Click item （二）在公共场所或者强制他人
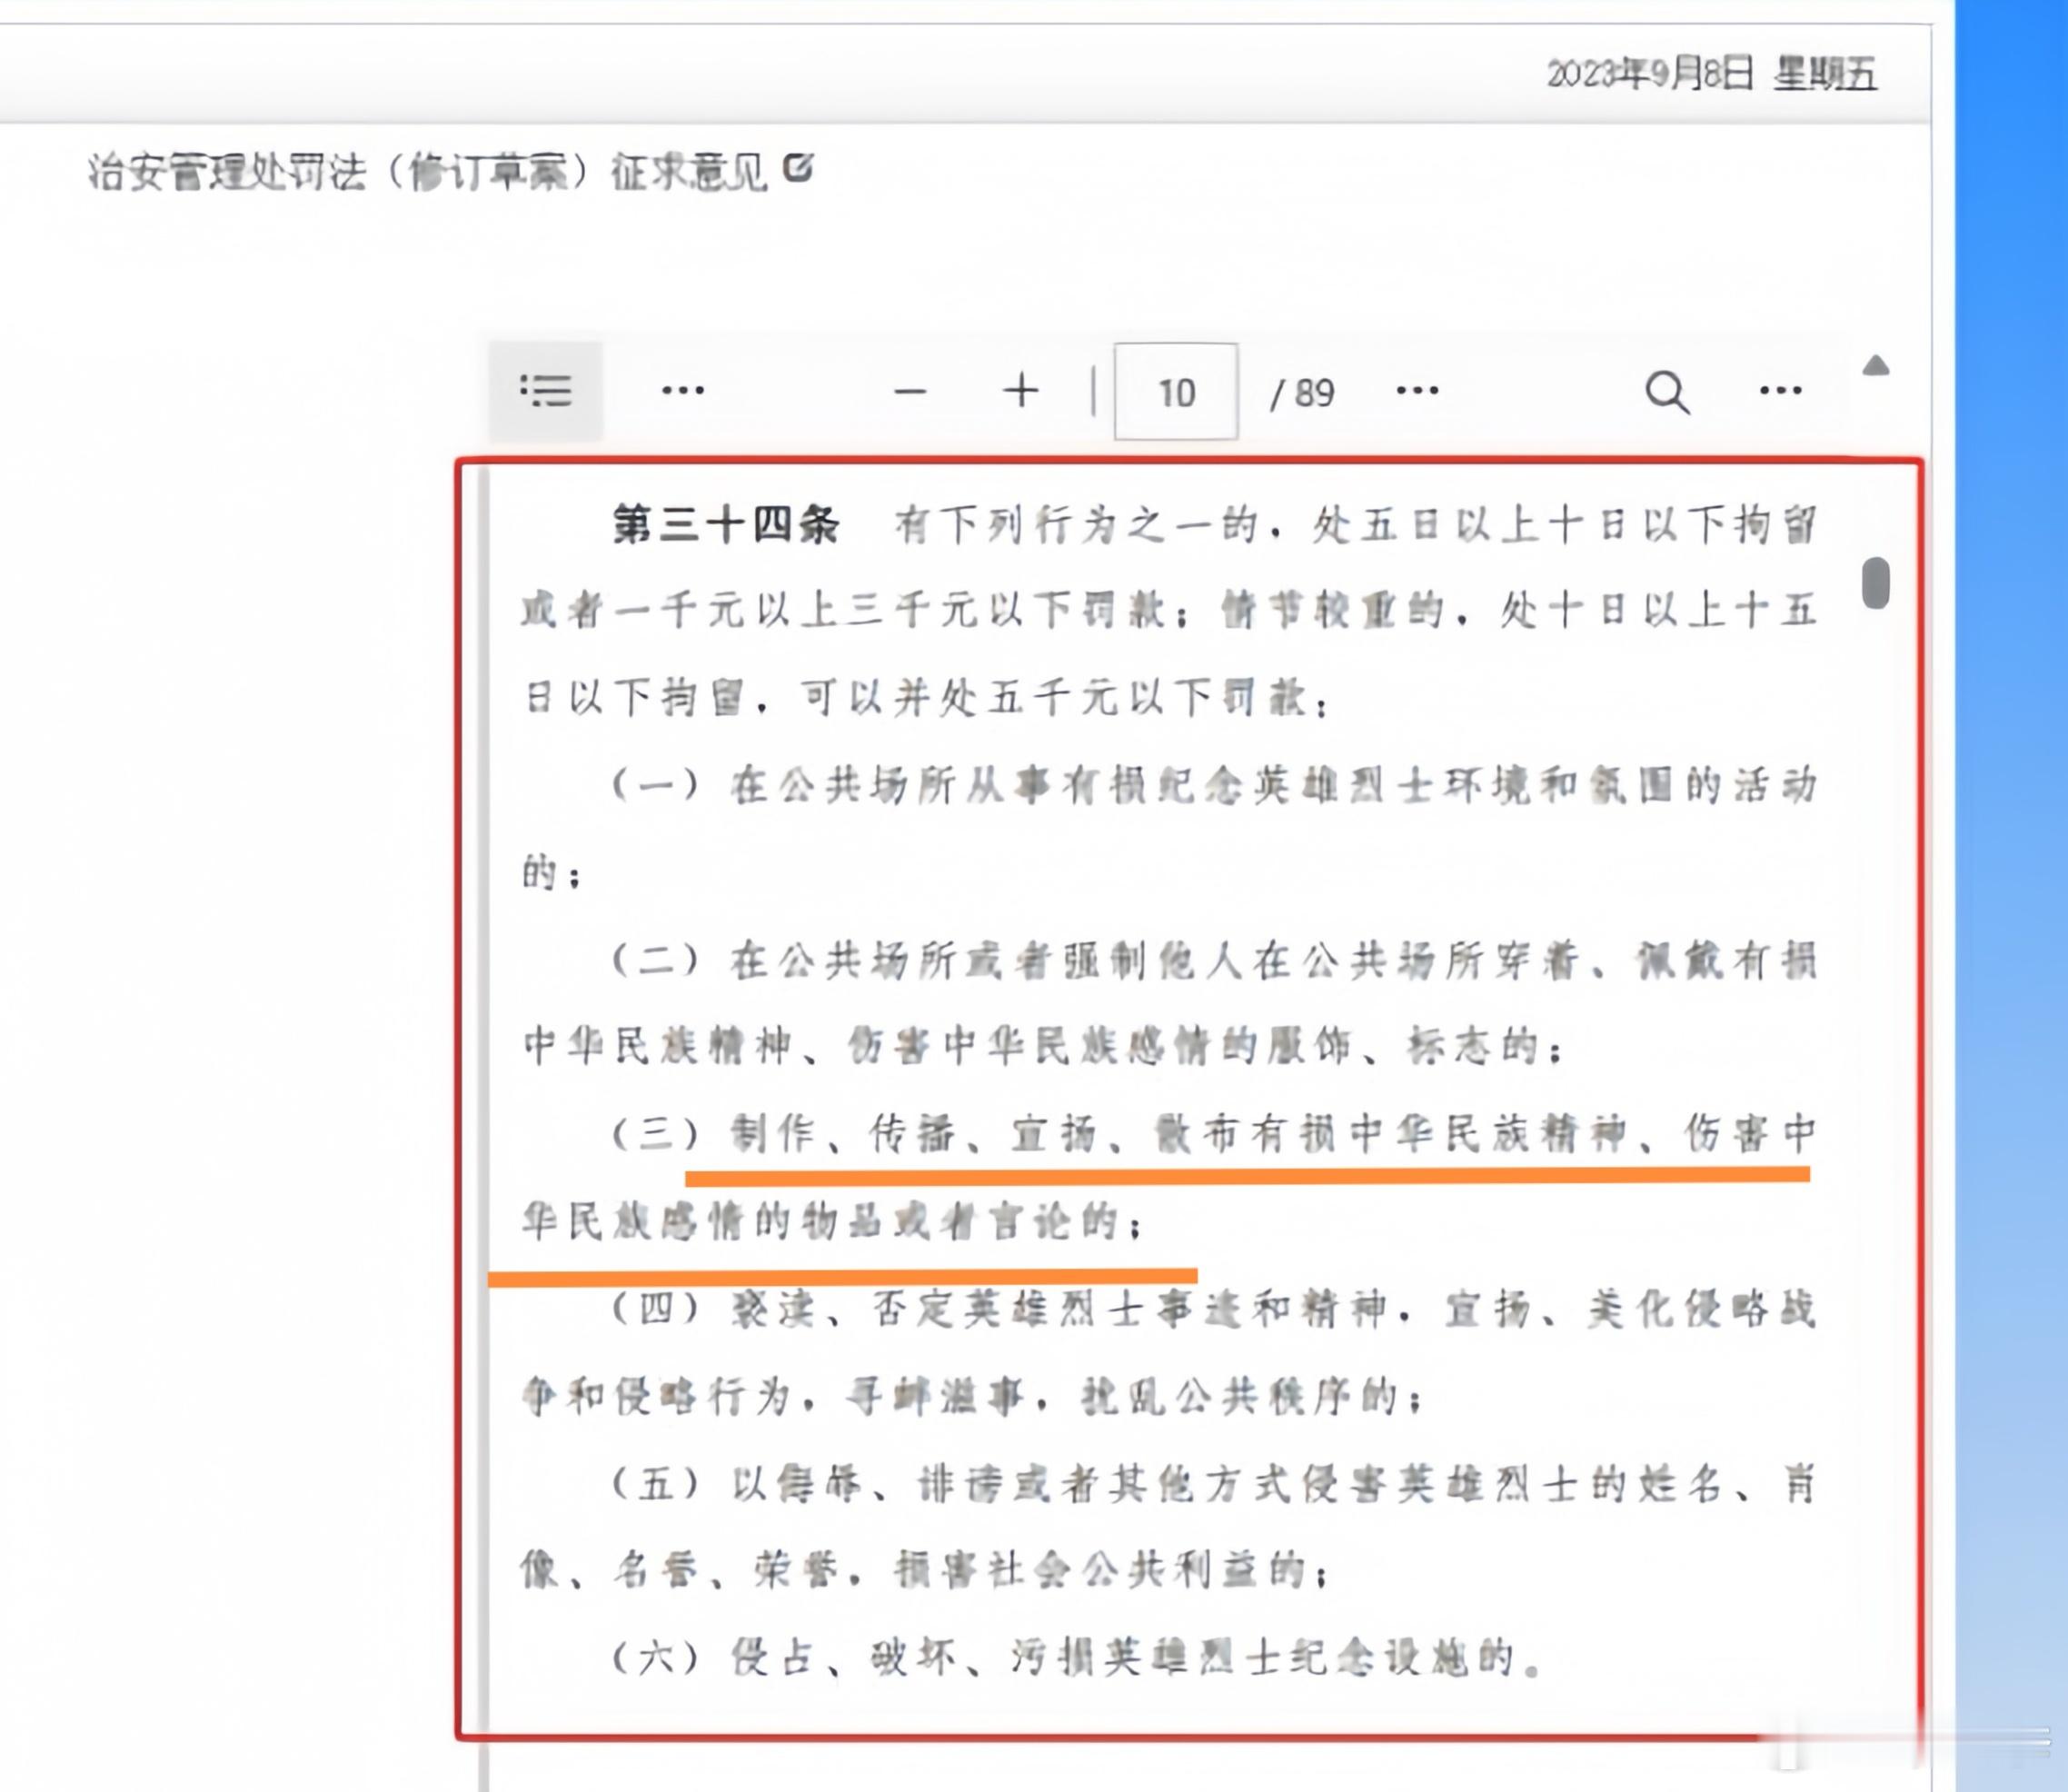 [x=1214, y=961]
